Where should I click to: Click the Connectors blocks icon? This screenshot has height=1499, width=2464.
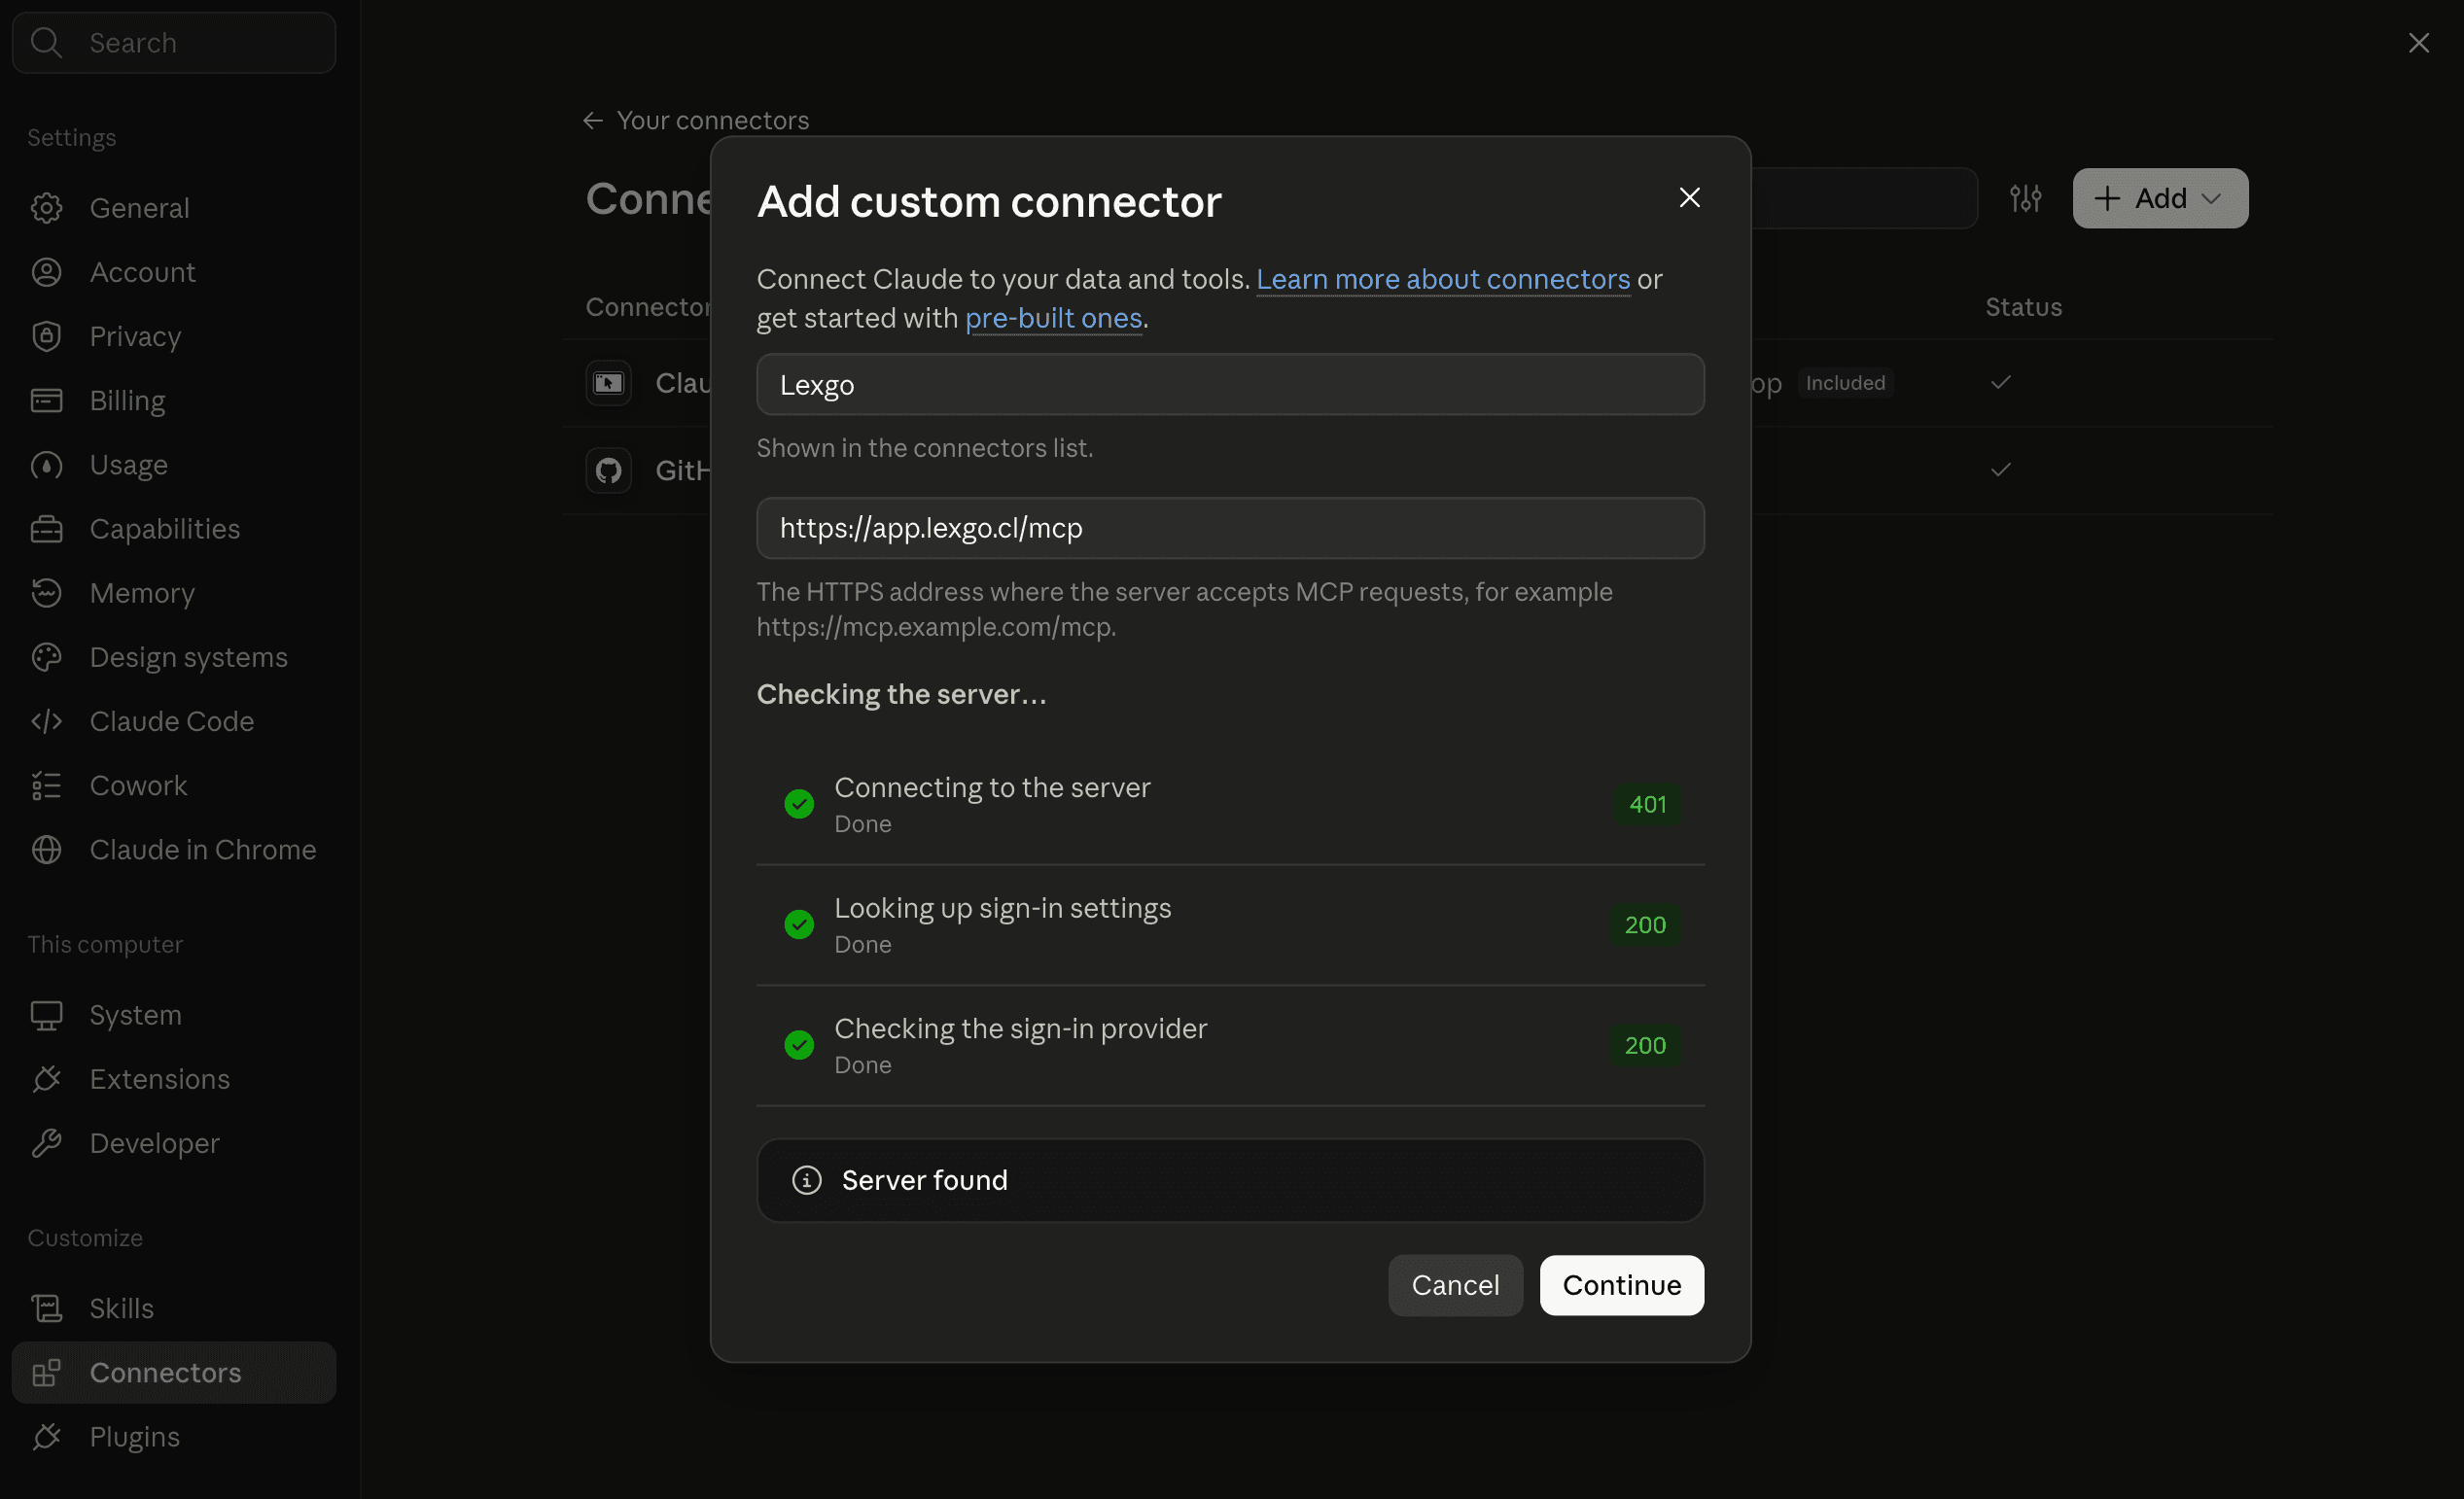click(46, 1372)
